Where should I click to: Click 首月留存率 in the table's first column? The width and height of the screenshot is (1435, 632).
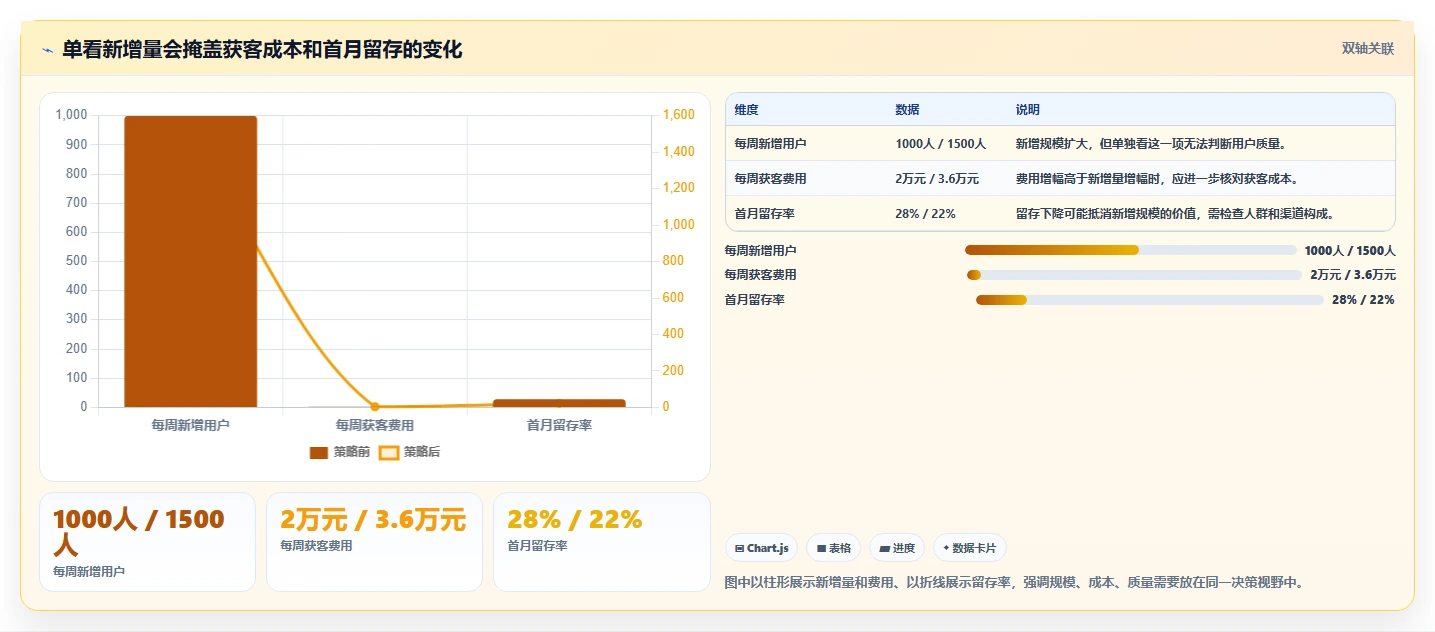764,214
